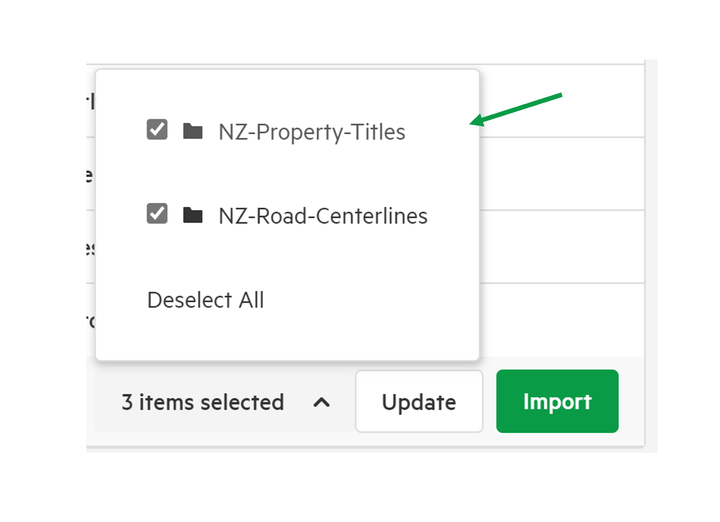Select the NZ-Property-Titles entry label
Image resolution: width=720 pixels, height=522 pixels.
[x=312, y=132]
